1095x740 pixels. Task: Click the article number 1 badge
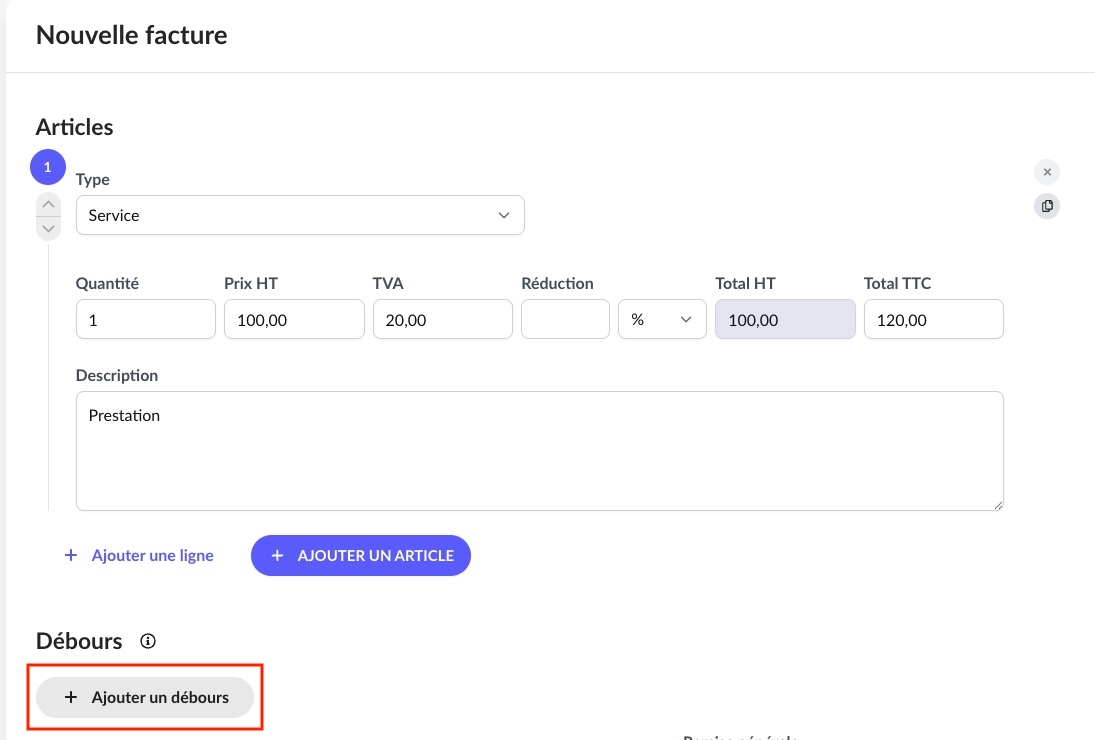point(48,167)
